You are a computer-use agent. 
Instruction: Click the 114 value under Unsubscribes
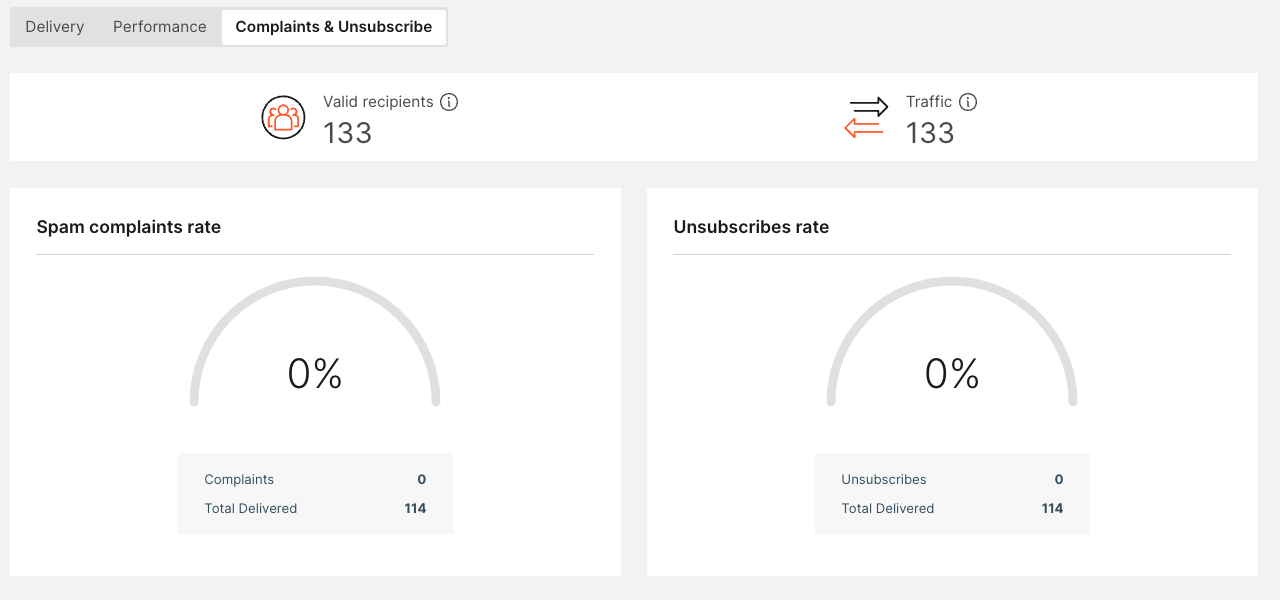[1052, 509]
